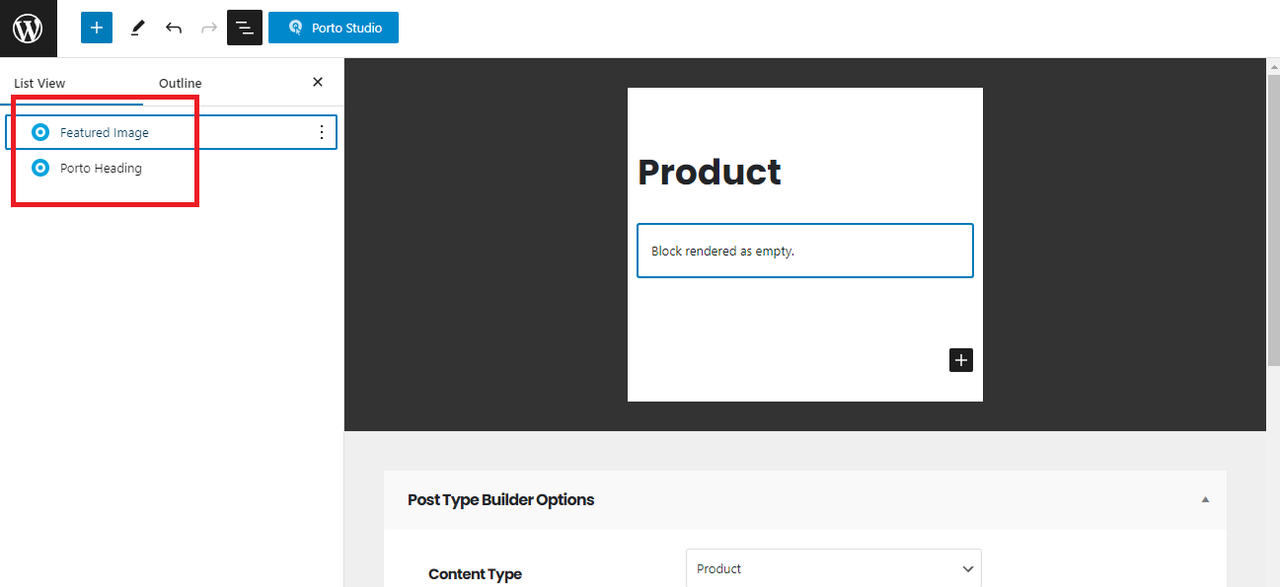Add block using canvas plus button
The height and width of the screenshot is (587, 1280).
click(x=961, y=360)
